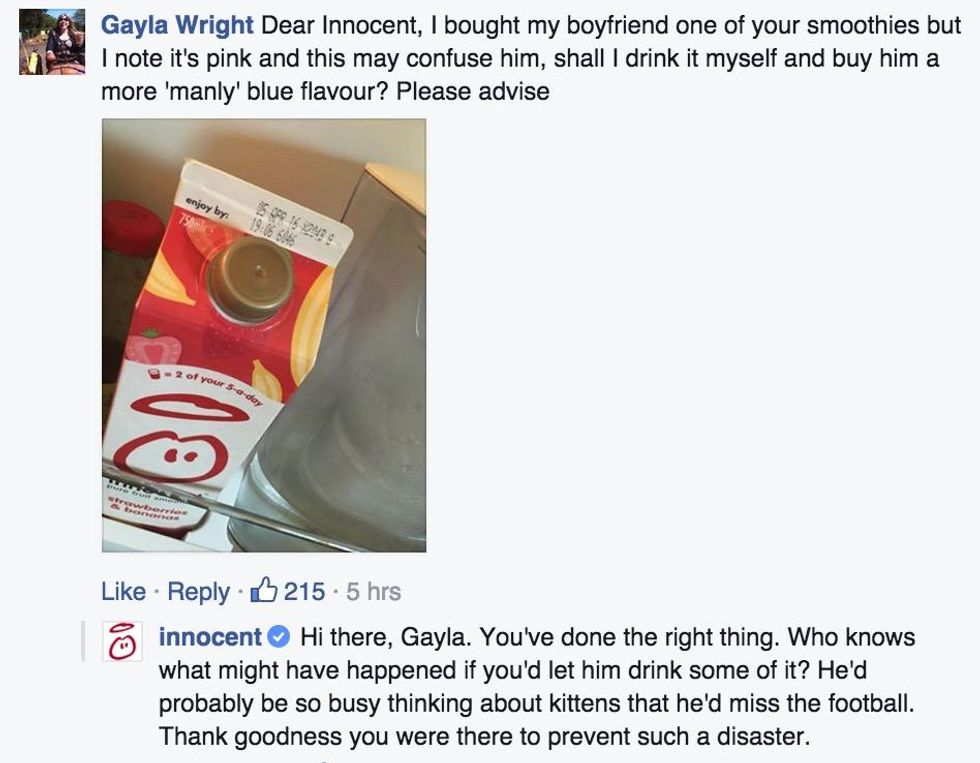Image resolution: width=980 pixels, height=763 pixels.
Task: Open the attached smoothie carton photo
Action: (264, 335)
